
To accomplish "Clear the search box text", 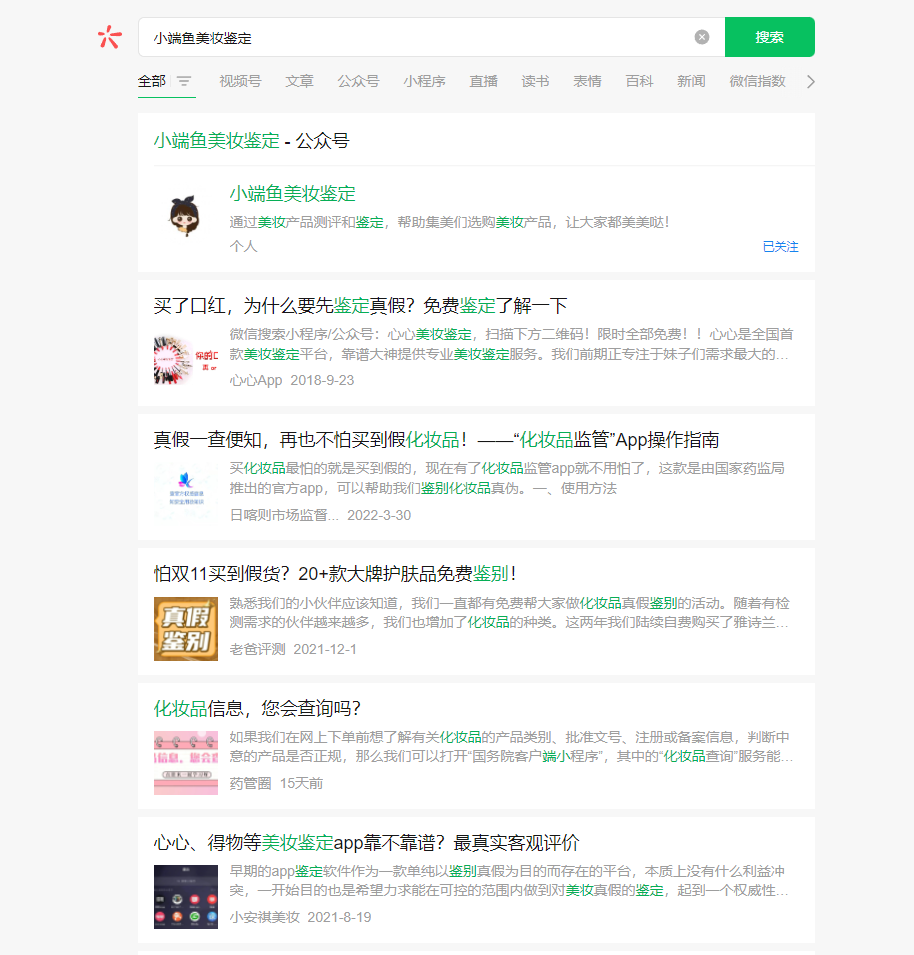I will (701, 37).
